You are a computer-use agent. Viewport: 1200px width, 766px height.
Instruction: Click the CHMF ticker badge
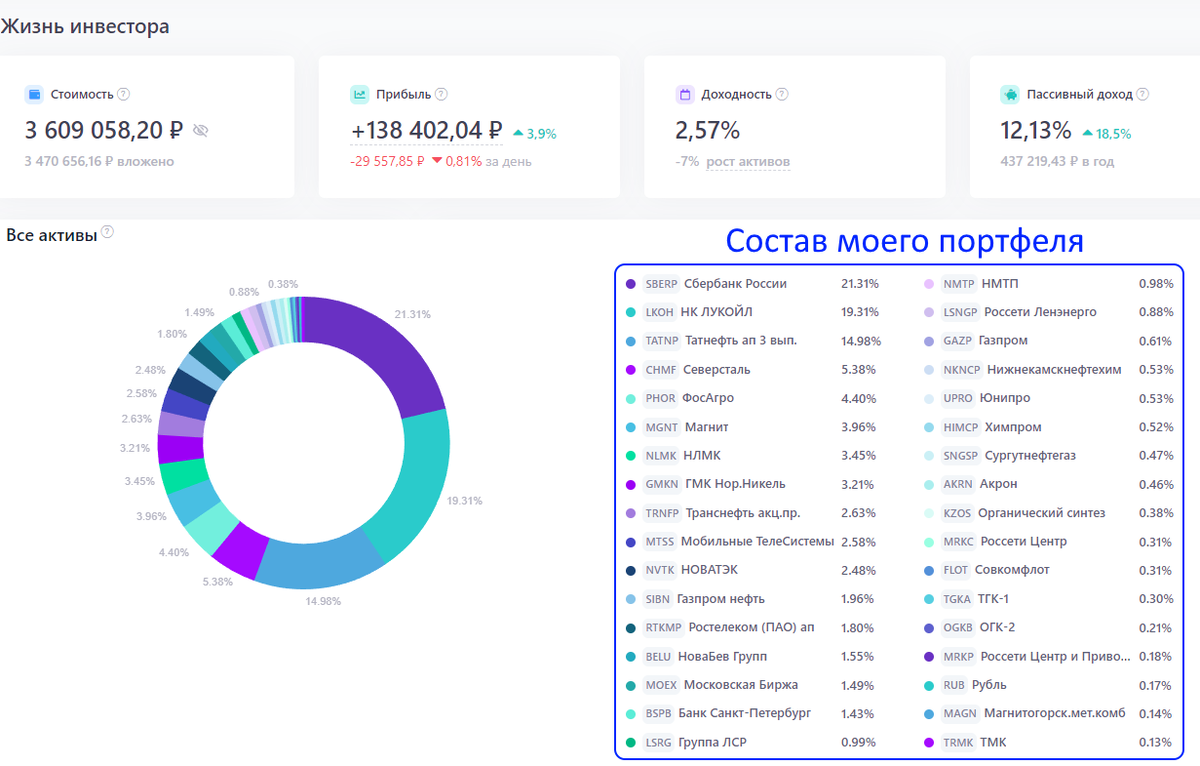[661, 370]
